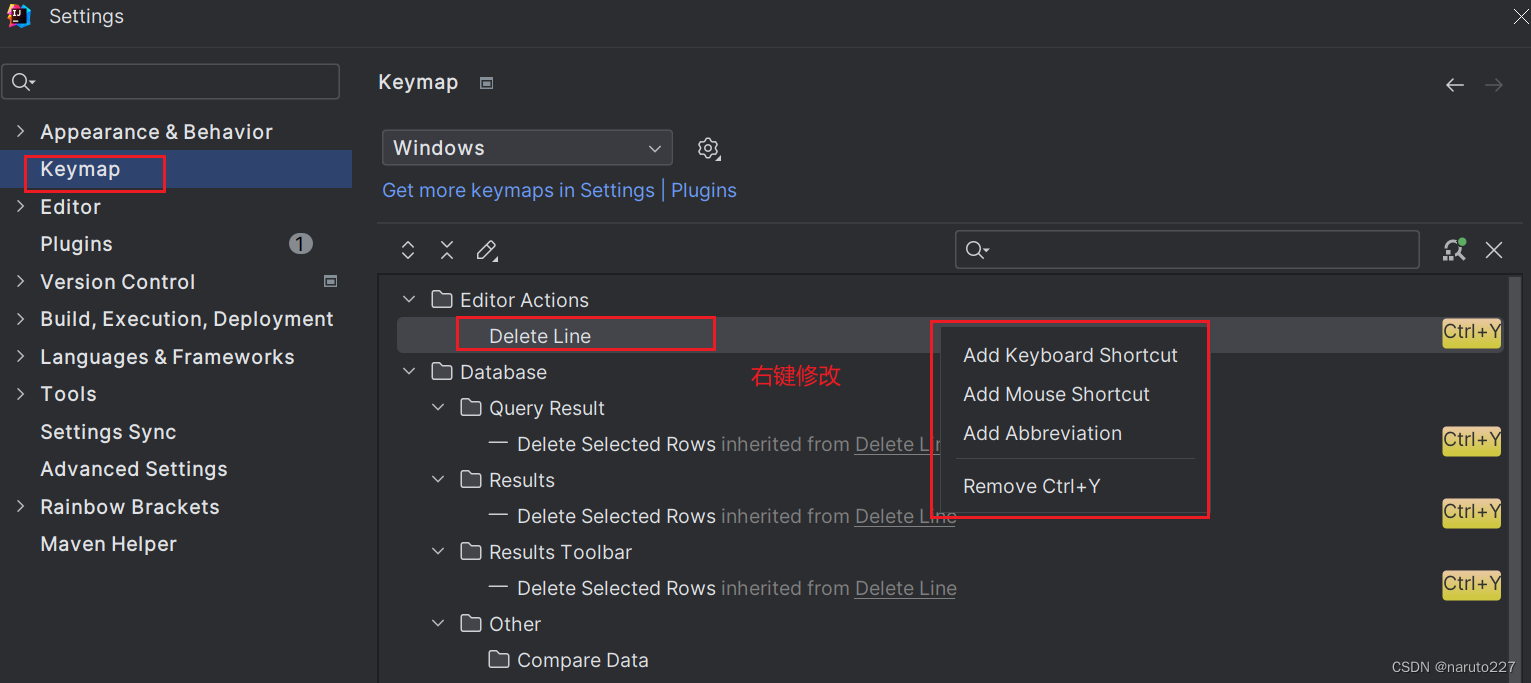
Task: Expand Build, Execution, Deployment chevron
Action: tap(21, 319)
